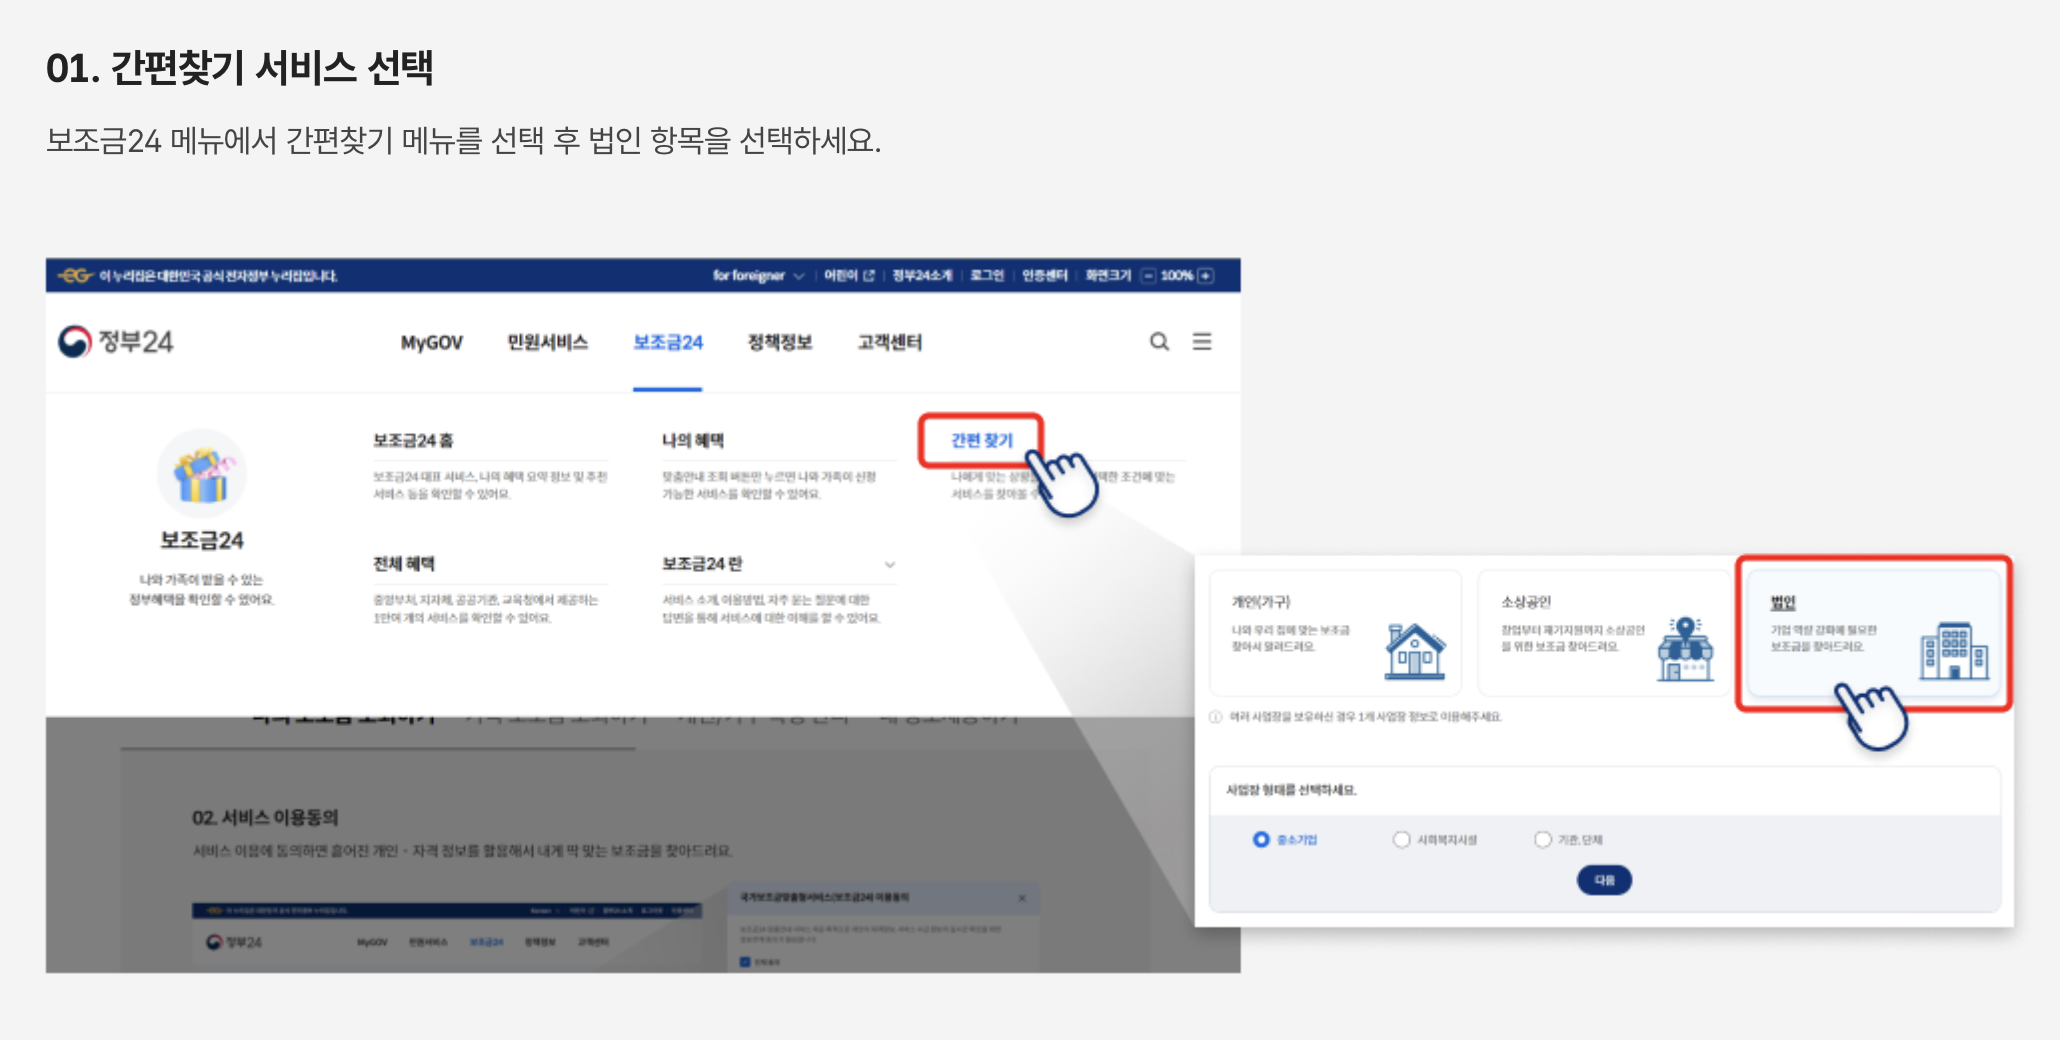The image size is (2060, 1040).
Task: Click the 간편 찾기 submenu link
Action: pyautogui.click(x=981, y=441)
